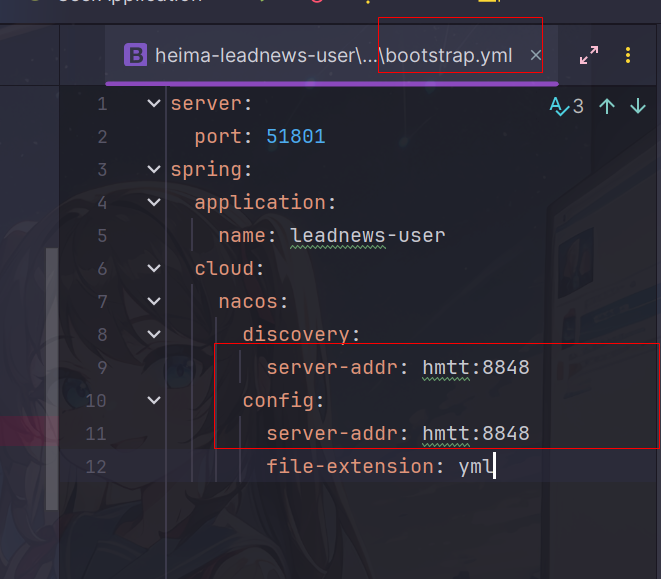
Task: Go to previous highlighted problem arrow
Action: (x=607, y=106)
